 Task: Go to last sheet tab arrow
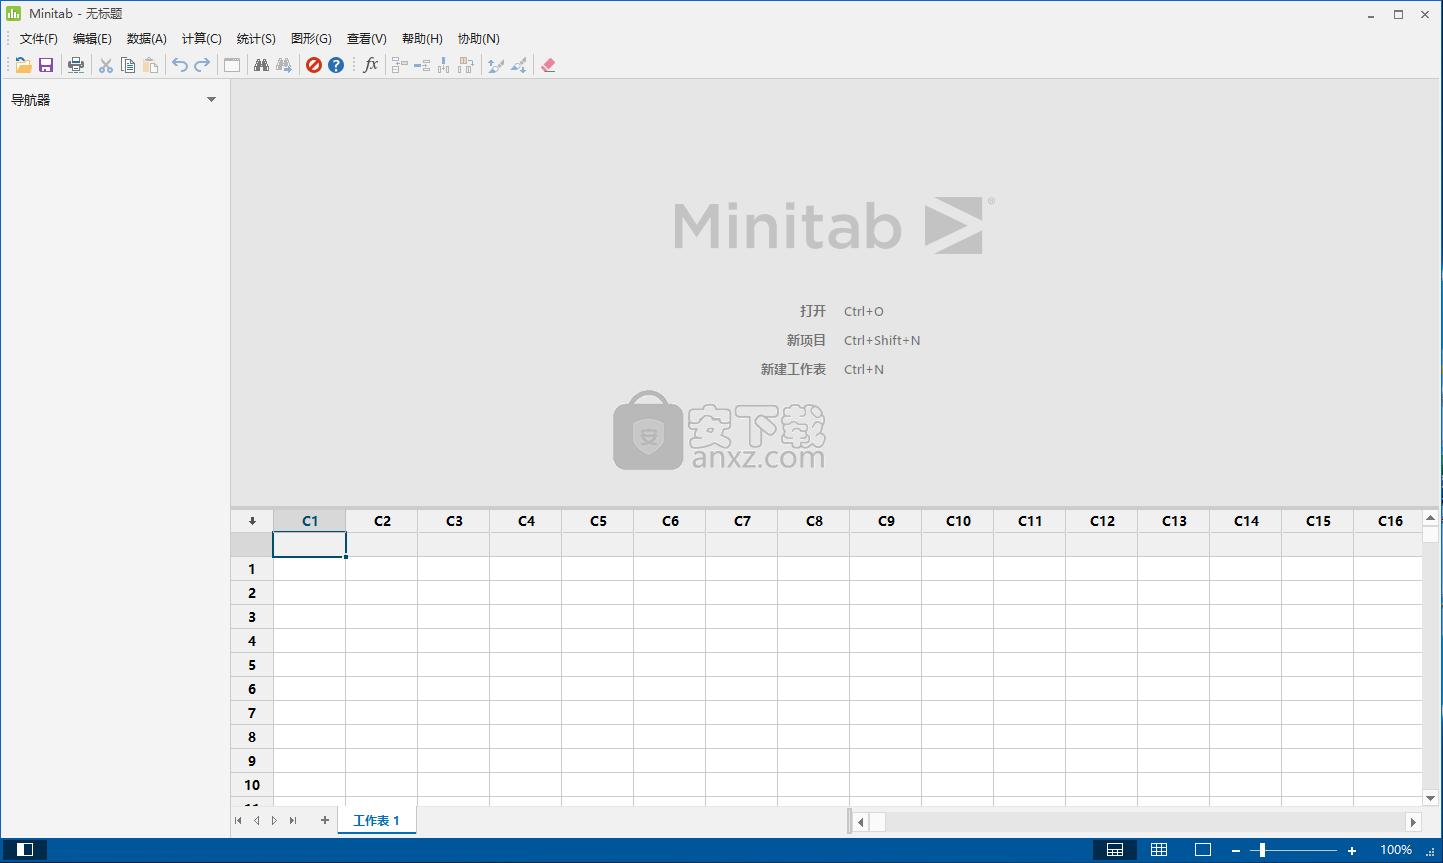point(293,820)
